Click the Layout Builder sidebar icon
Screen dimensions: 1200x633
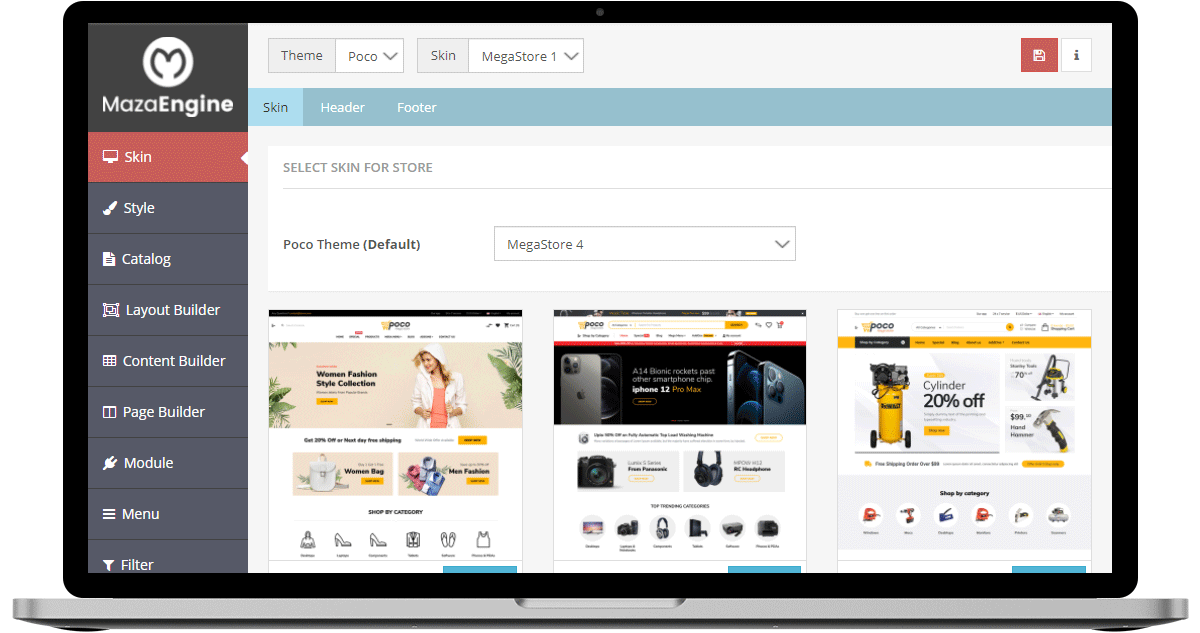[x=111, y=310]
